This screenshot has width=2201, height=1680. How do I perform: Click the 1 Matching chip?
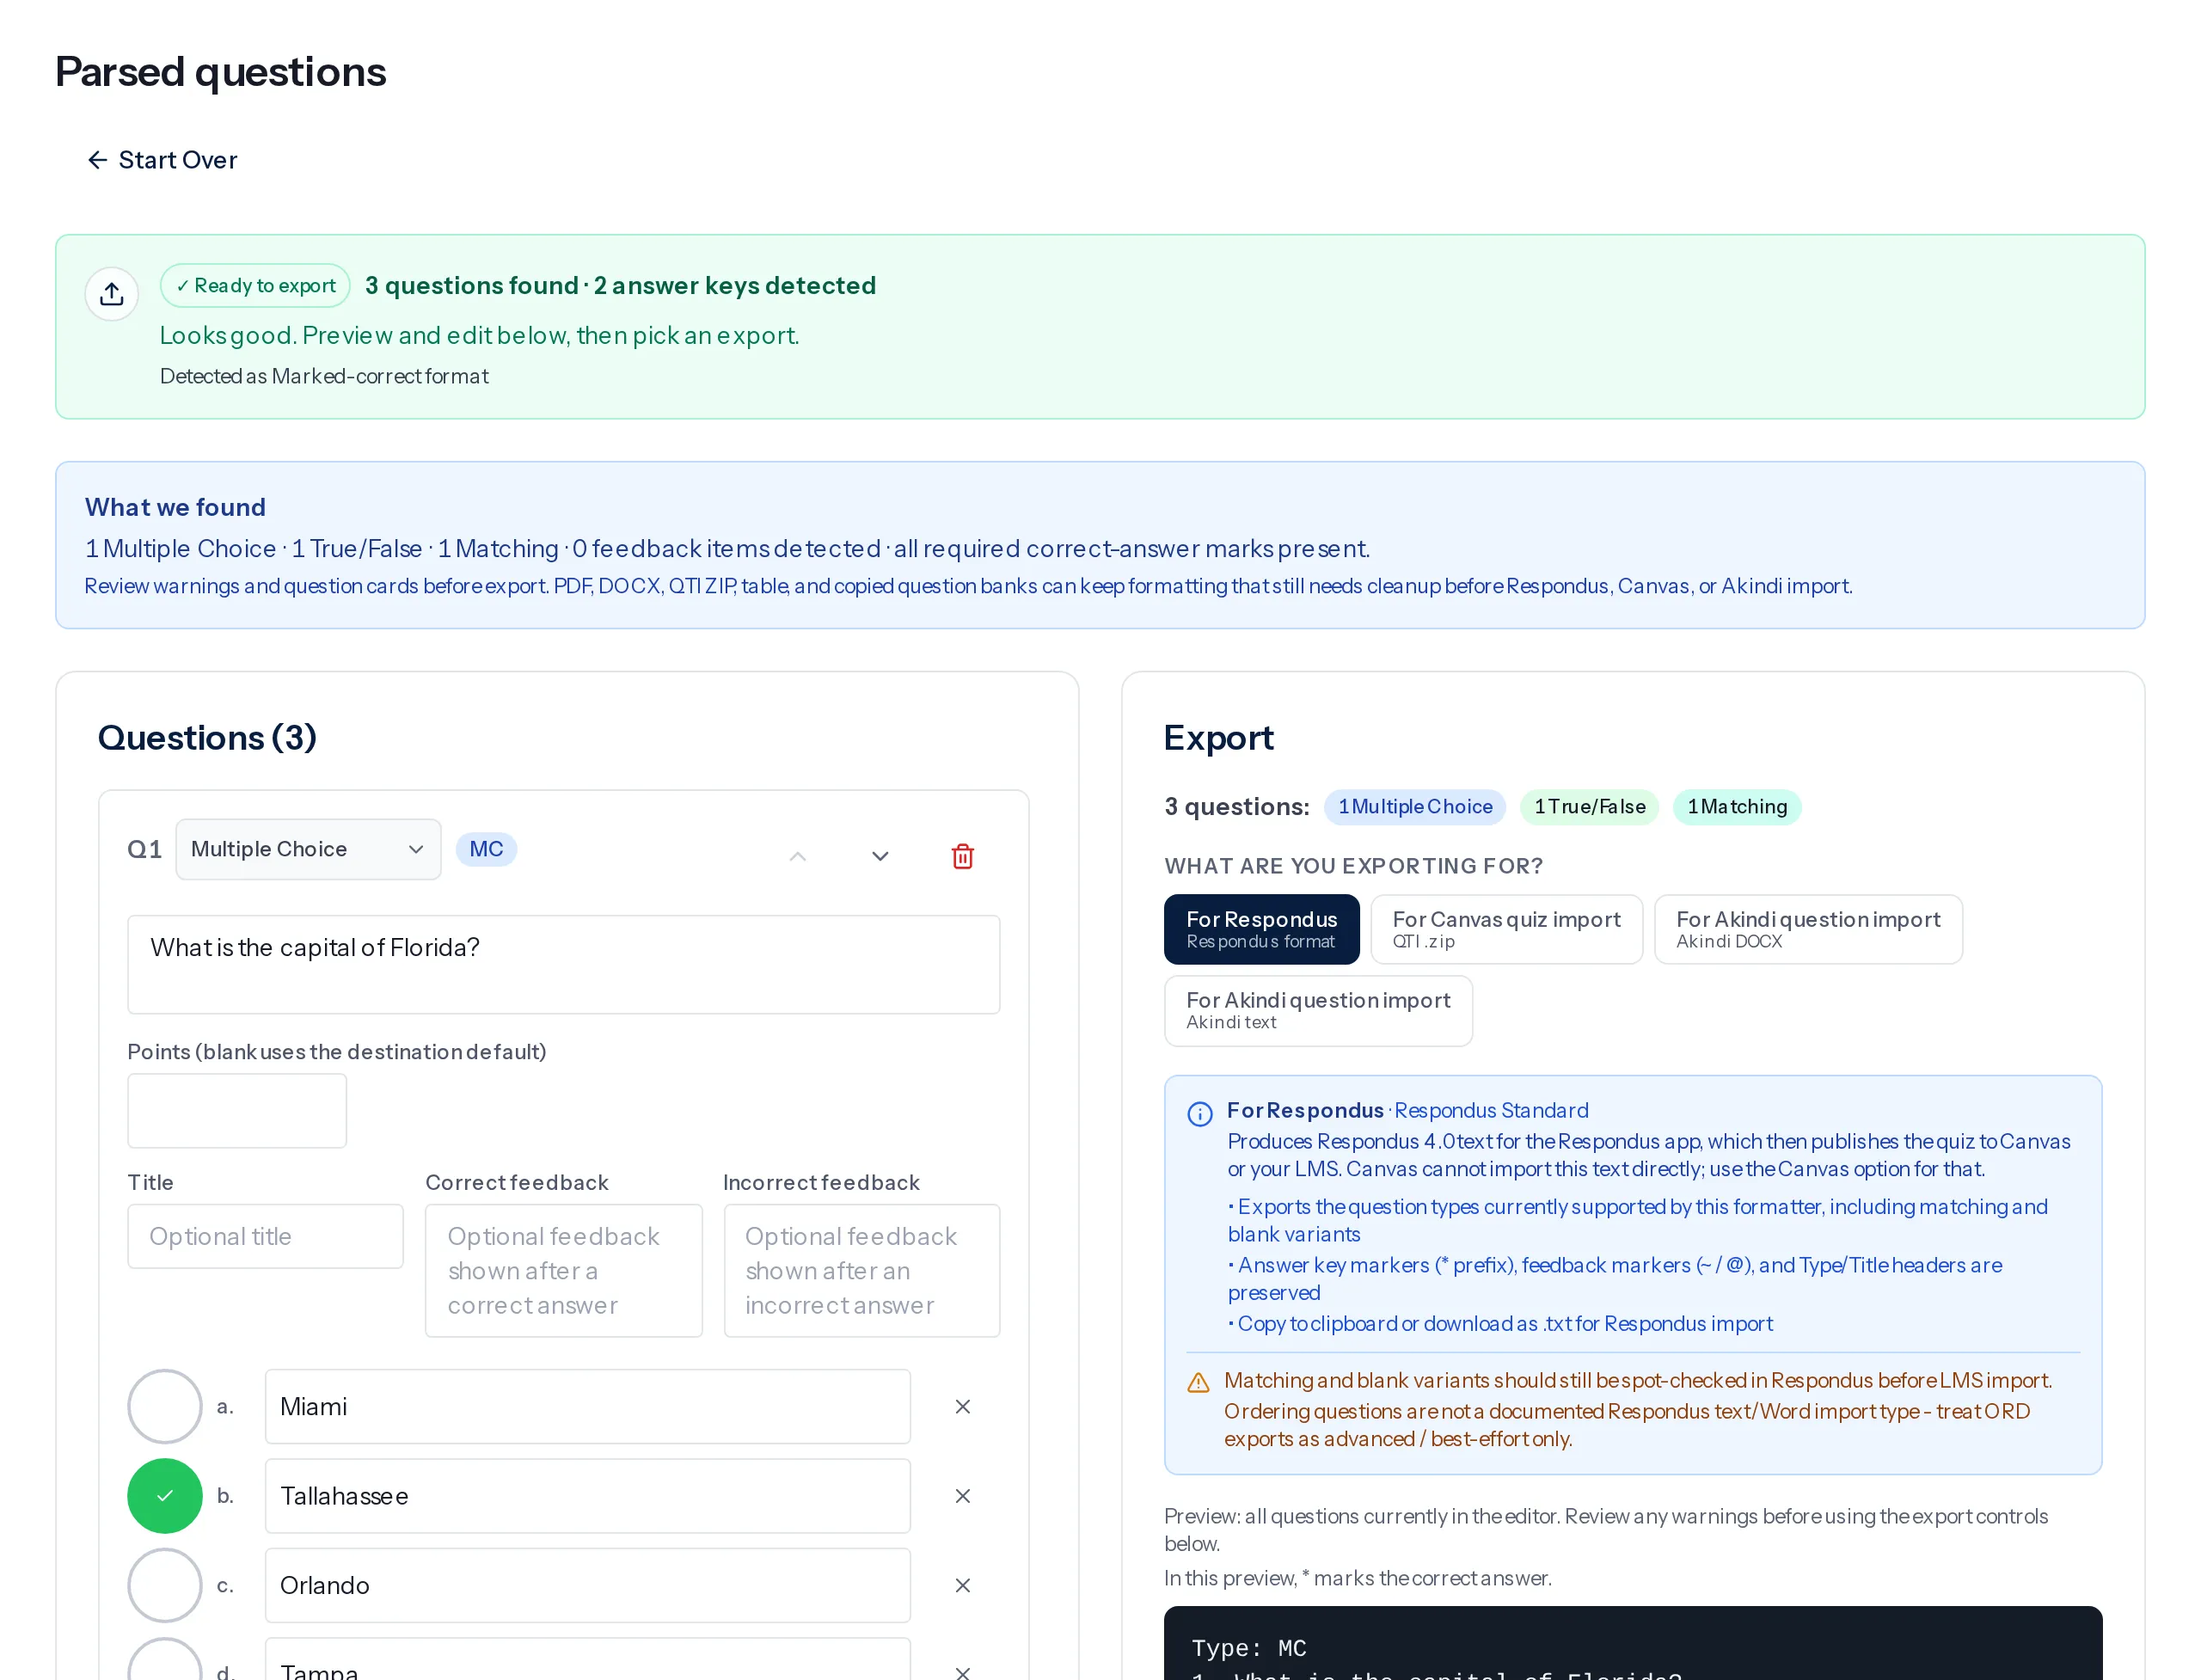tap(1736, 806)
